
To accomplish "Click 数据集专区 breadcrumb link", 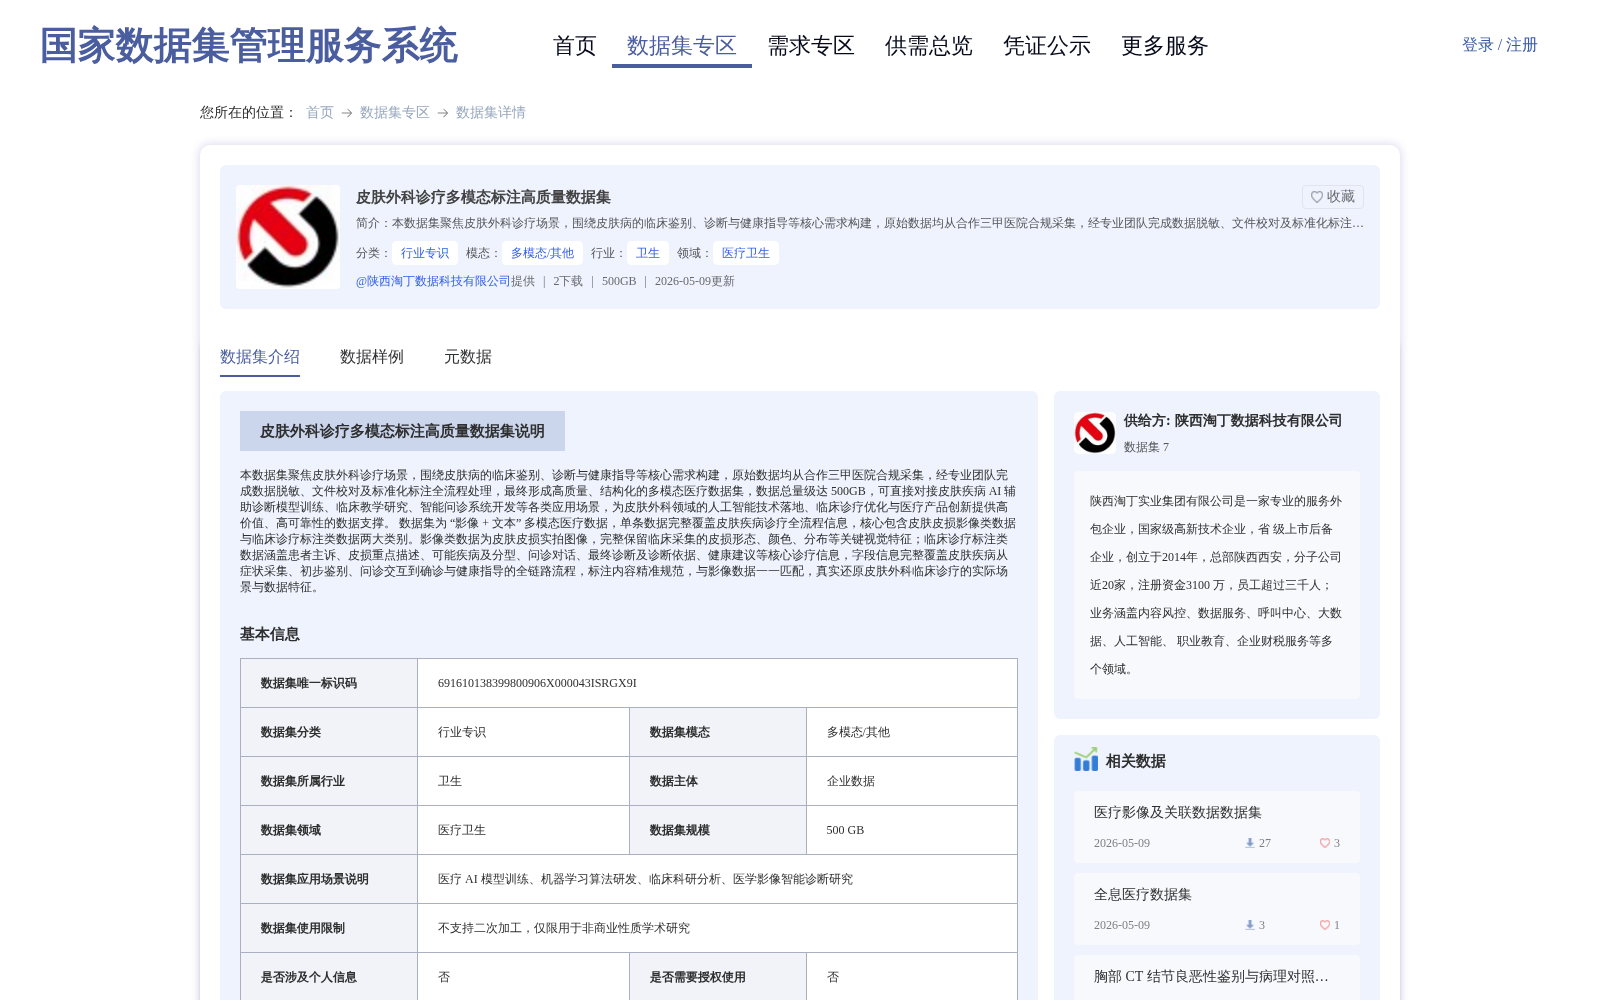I will (x=395, y=112).
